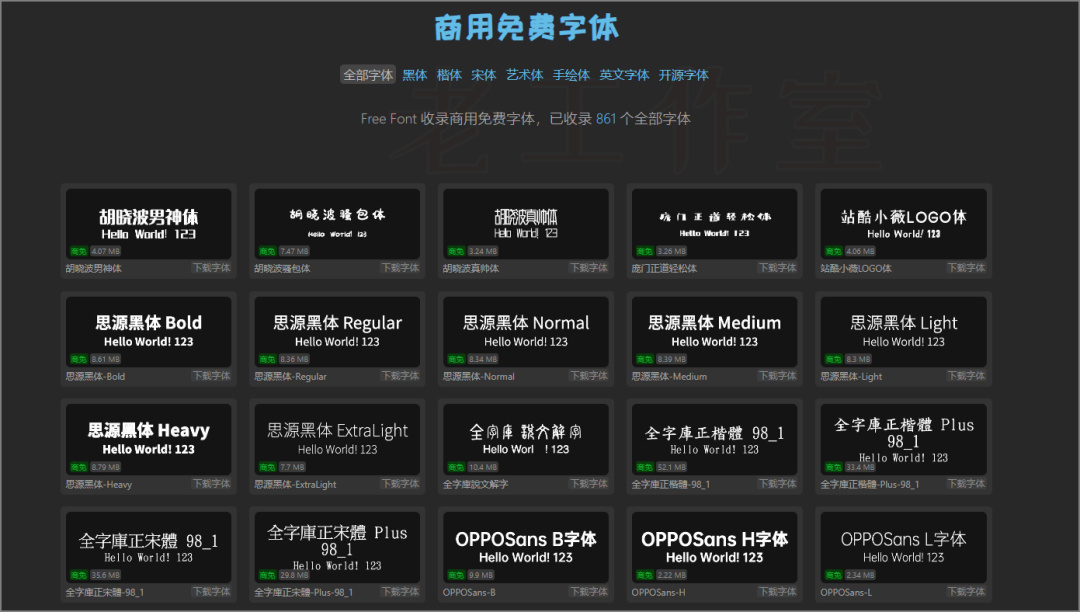Download the 全字库正宋体-Plus-98_1 font
Screen dimensions: 1080x612
pyautogui.click(x=400, y=591)
